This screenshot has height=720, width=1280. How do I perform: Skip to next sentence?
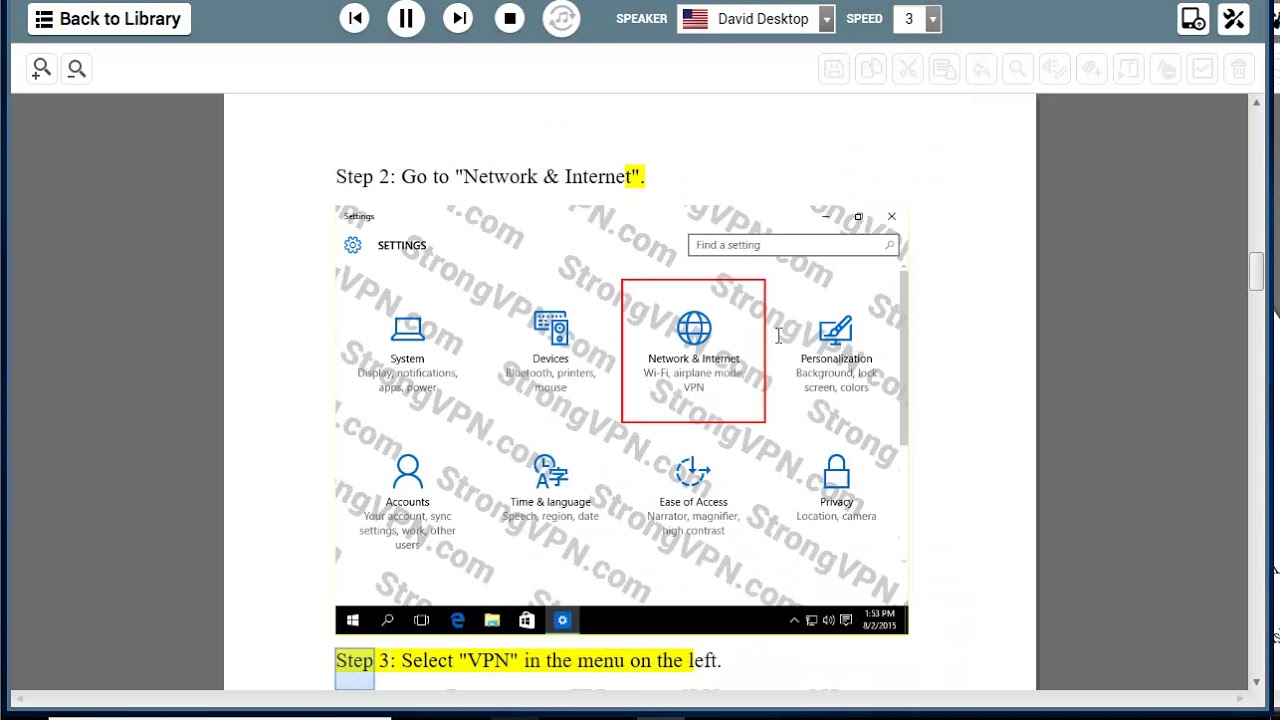pos(458,18)
